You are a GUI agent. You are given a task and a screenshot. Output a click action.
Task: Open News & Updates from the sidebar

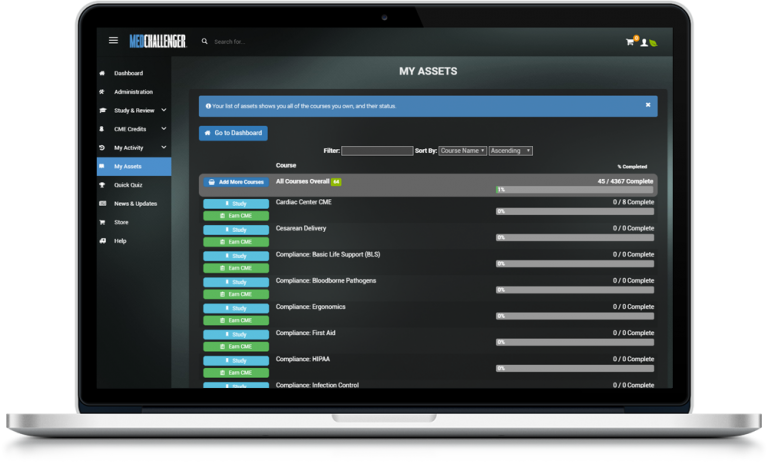[134, 204]
